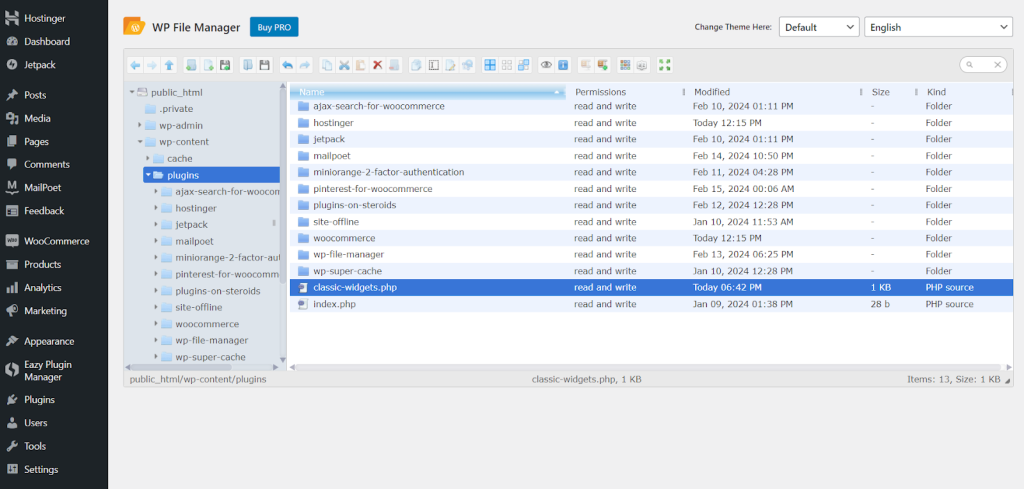Select all files using toolbar grid icon

pyautogui.click(x=489, y=65)
